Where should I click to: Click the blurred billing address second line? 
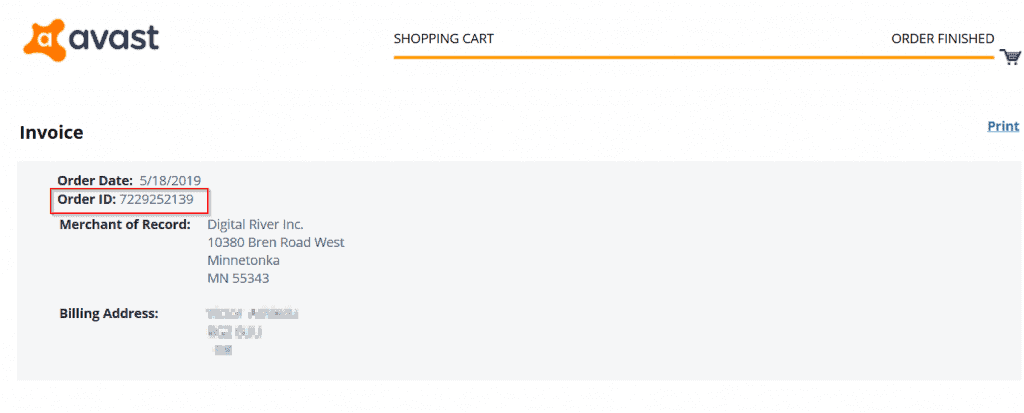[x=234, y=332]
